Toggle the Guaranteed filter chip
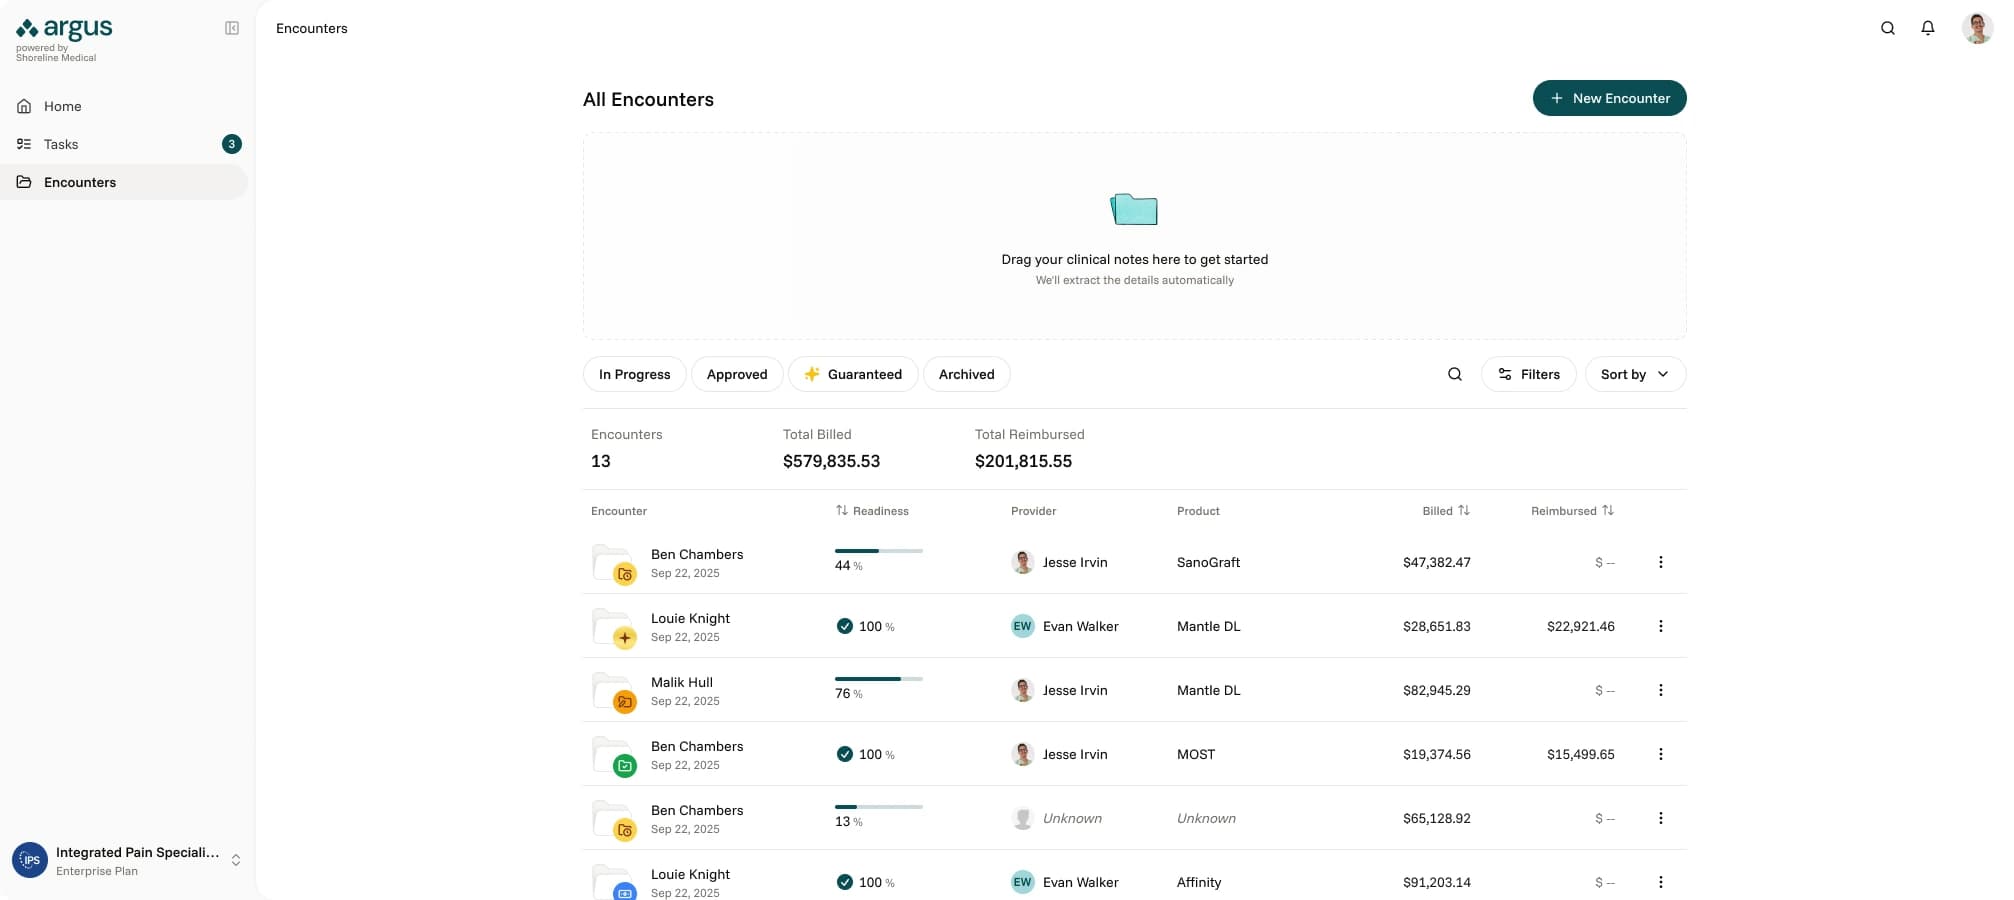 (x=852, y=374)
